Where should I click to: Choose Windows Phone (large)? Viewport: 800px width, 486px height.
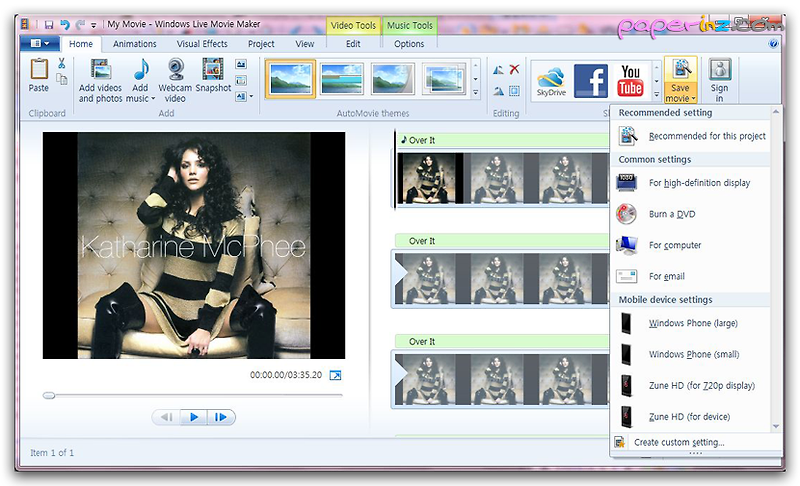click(x=691, y=323)
